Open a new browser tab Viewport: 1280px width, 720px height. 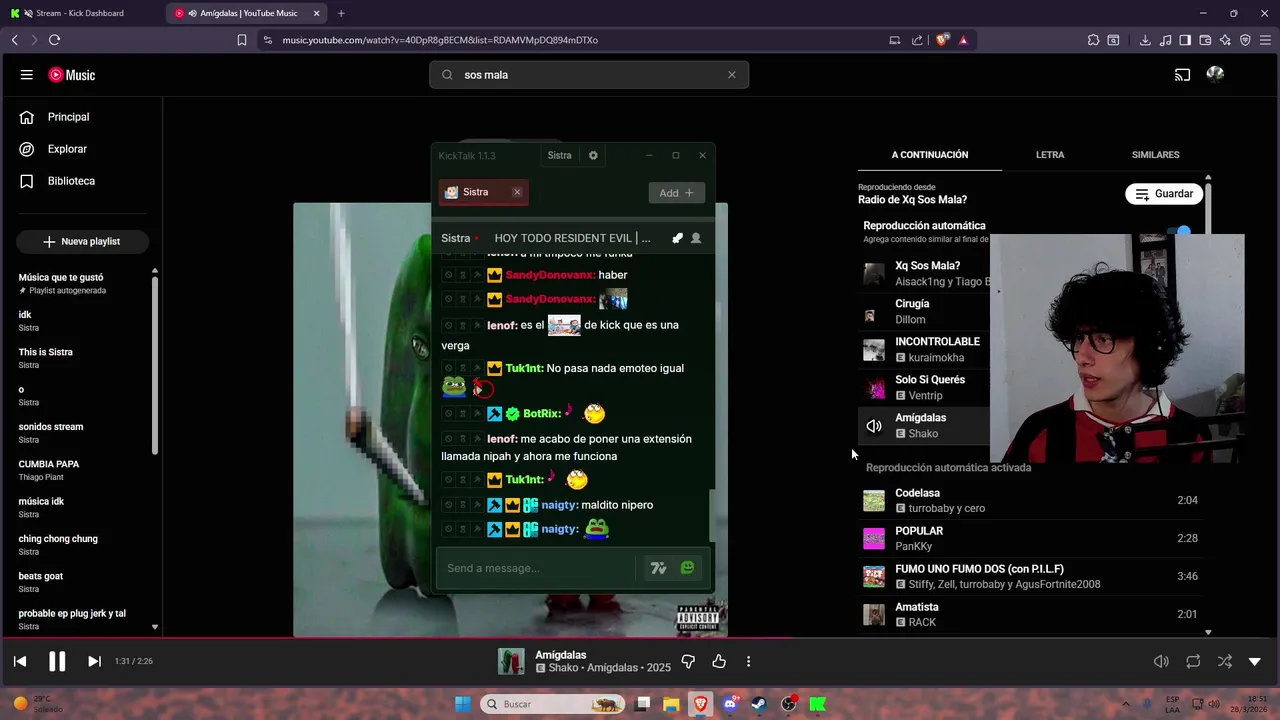coord(341,13)
